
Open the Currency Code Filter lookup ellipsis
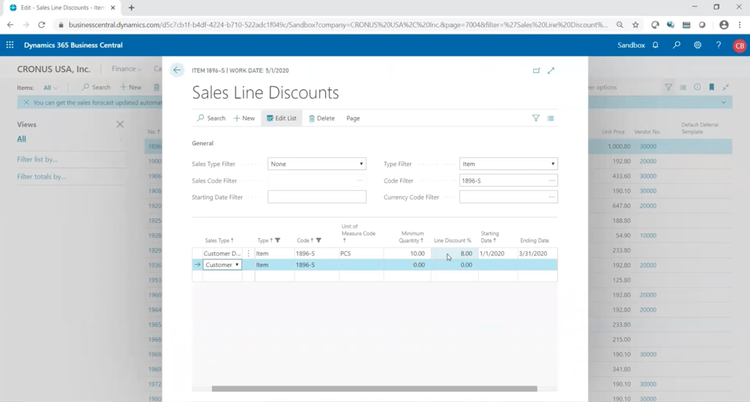click(551, 197)
